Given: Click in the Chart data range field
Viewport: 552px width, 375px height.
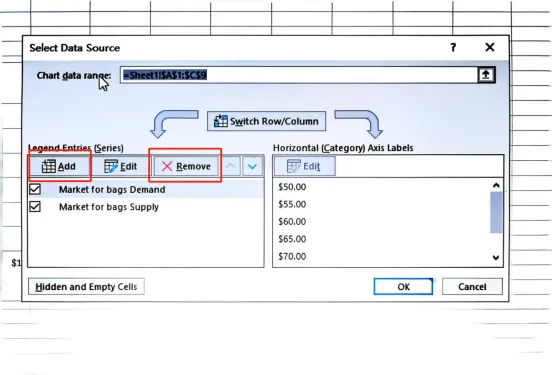Looking at the screenshot, I should 299,75.
